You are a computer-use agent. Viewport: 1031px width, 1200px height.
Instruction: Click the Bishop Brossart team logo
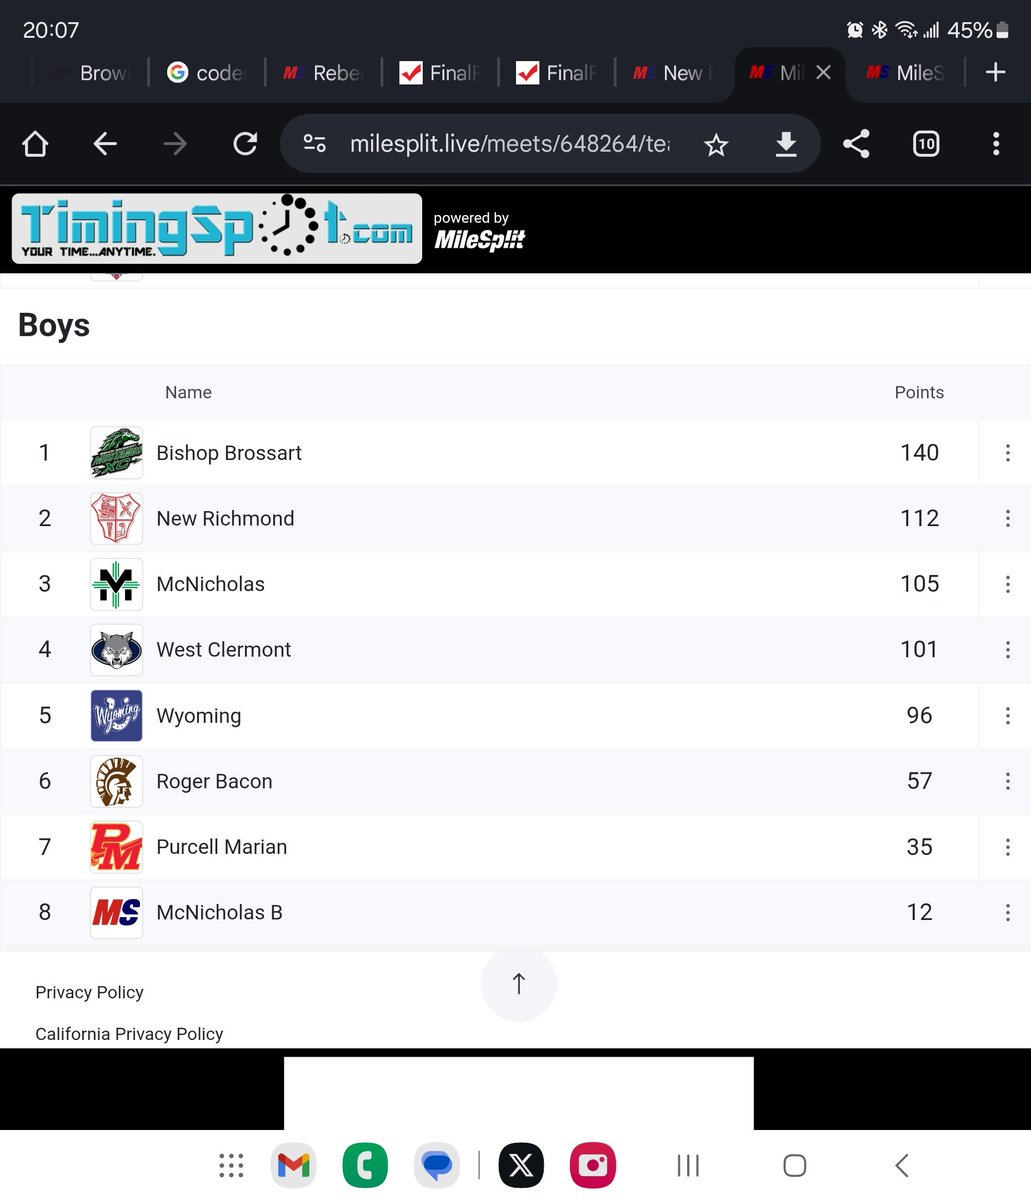tap(116, 453)
